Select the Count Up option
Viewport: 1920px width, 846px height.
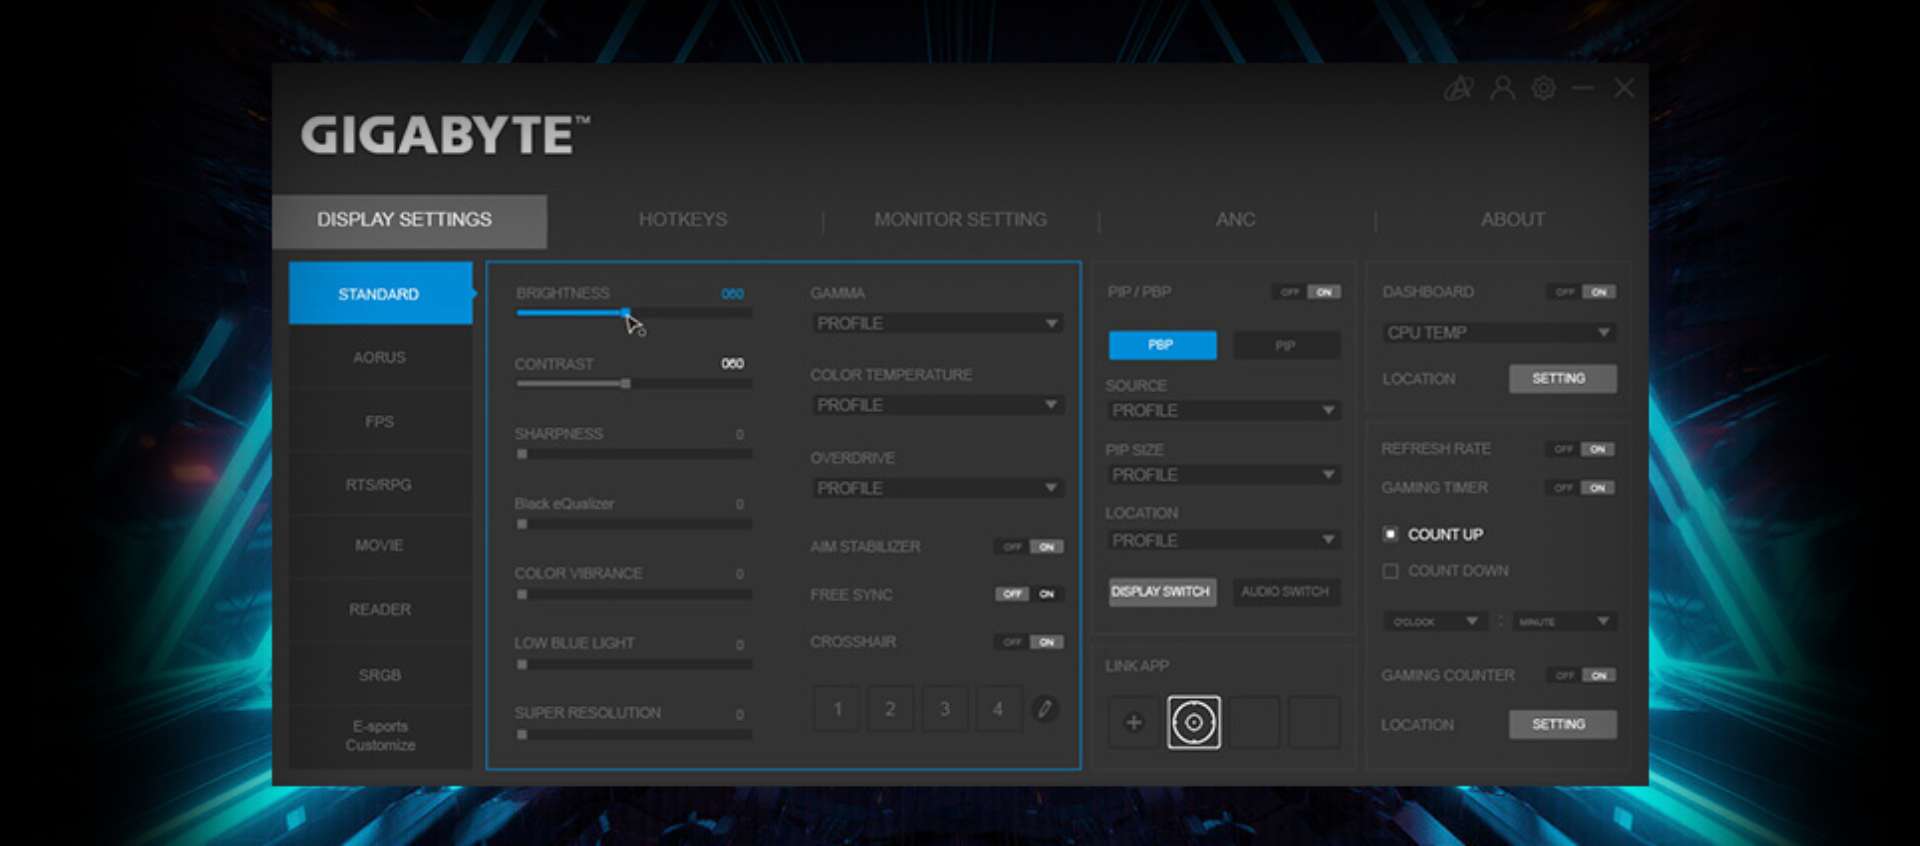pos(1433,534)
